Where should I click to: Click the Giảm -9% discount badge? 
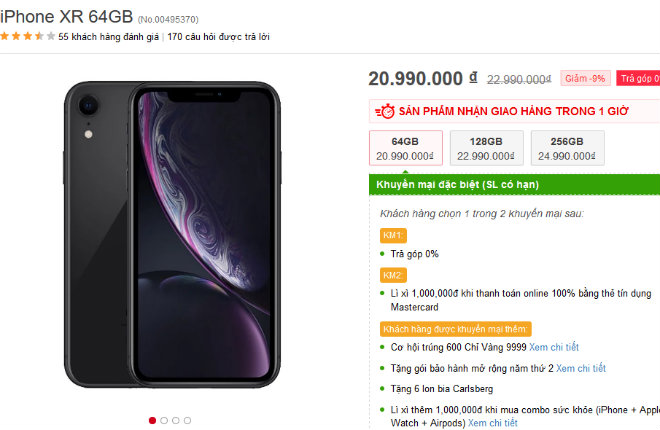585,79
